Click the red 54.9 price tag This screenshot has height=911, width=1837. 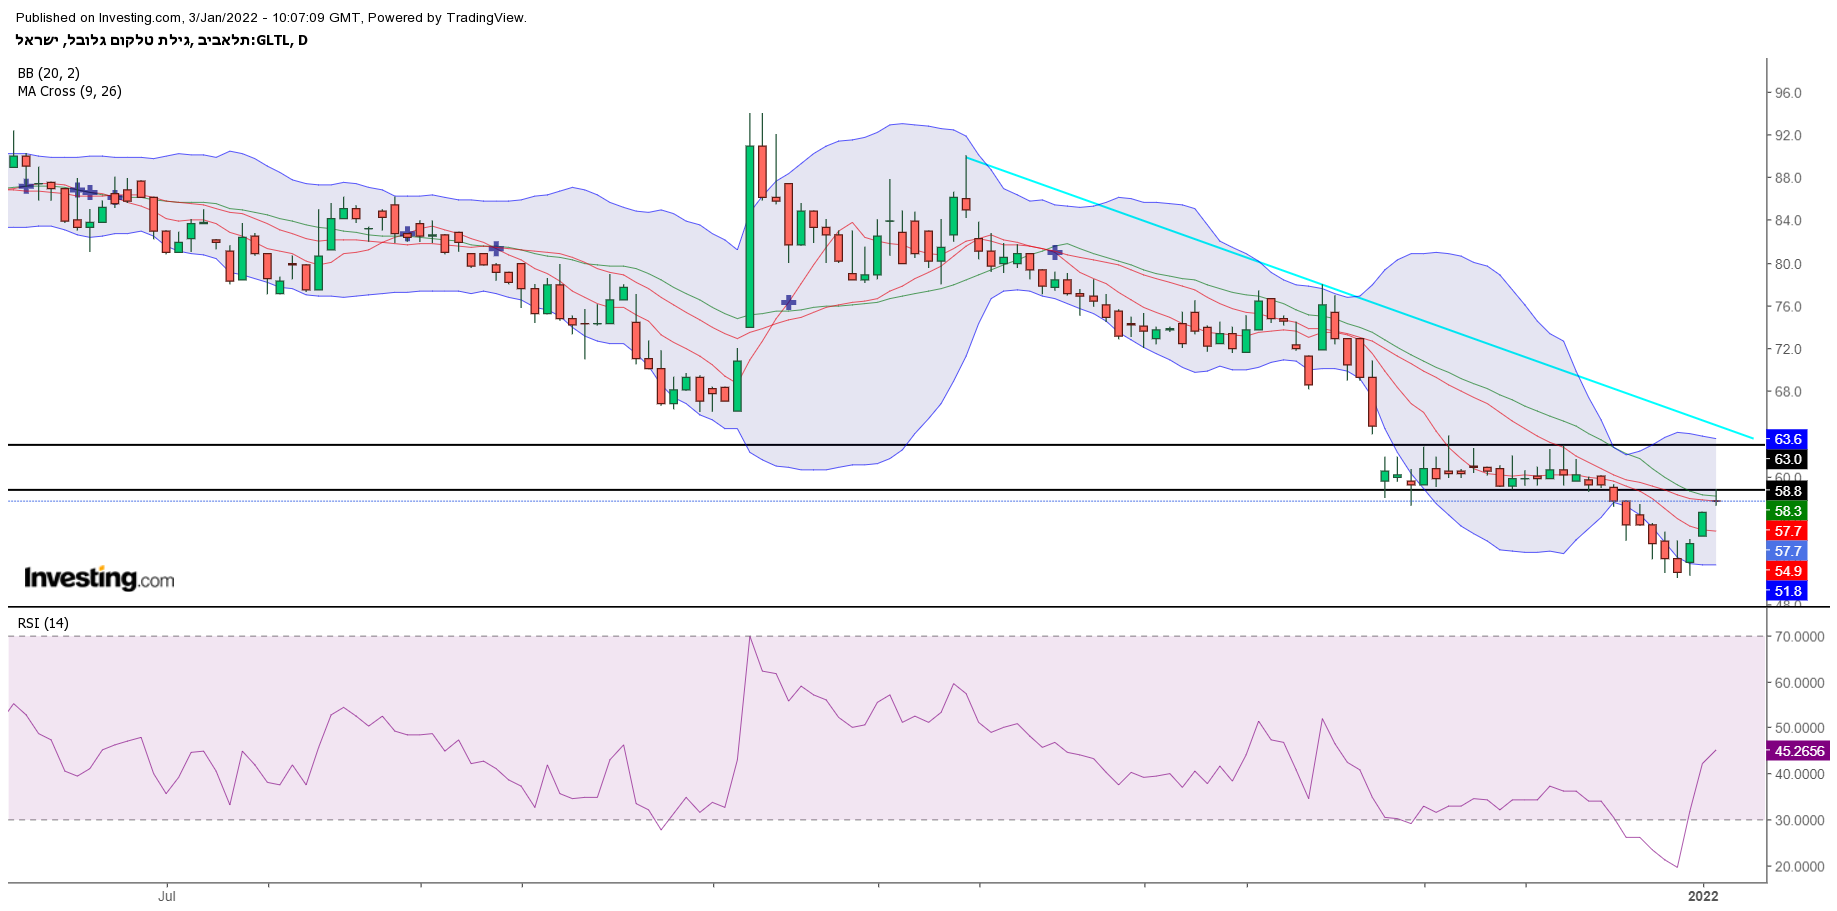(1787, 571)
